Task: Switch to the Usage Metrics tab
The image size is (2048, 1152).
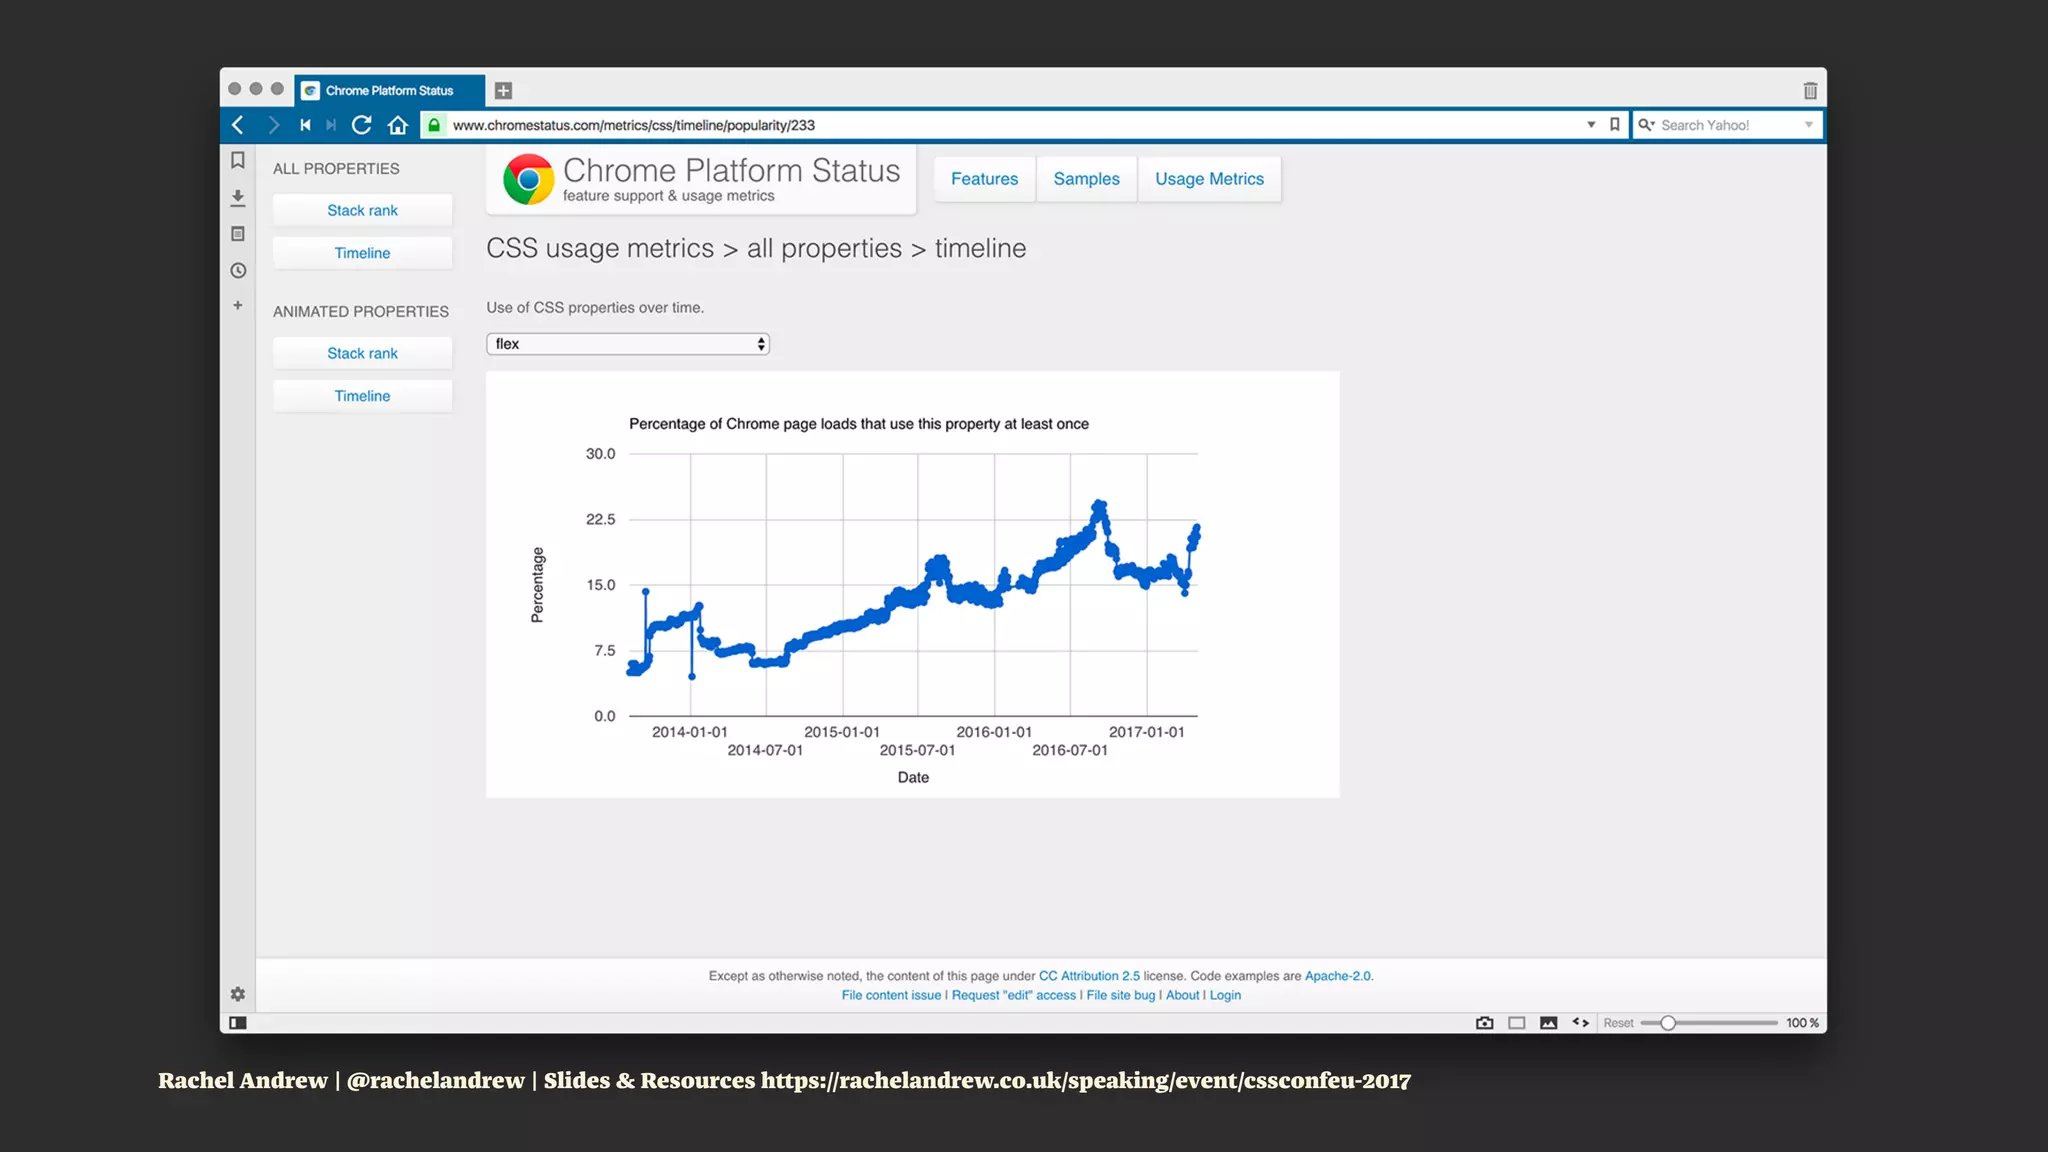Action: 1209,179
